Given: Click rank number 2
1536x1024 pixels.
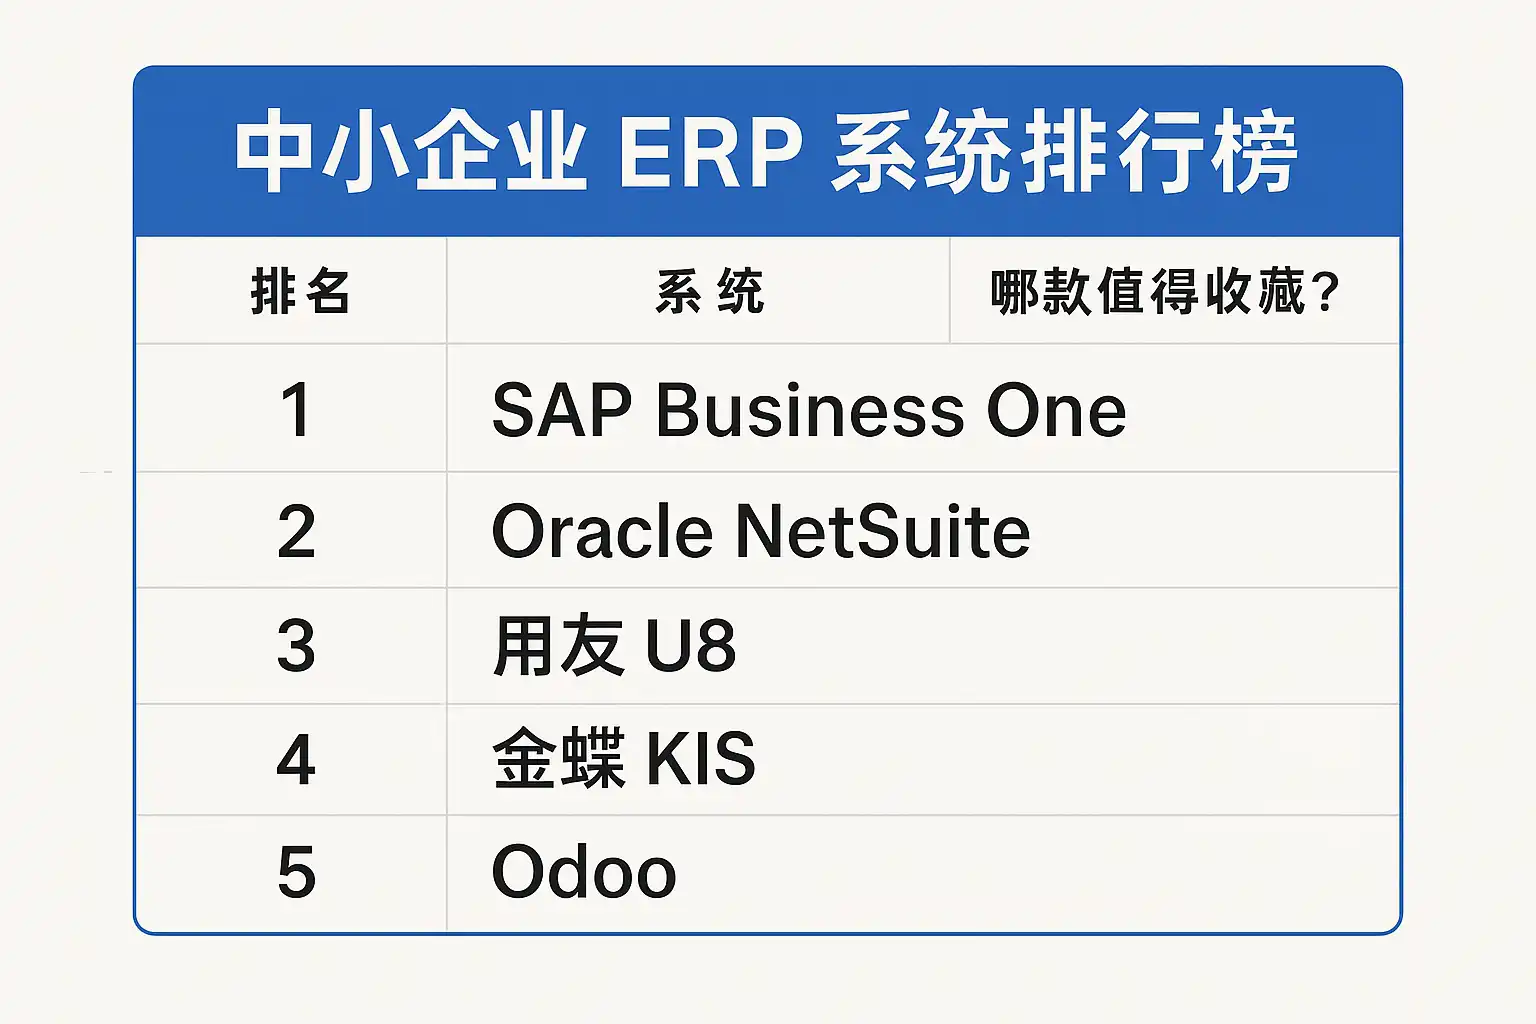Looking at the screenshot, I should click(x=296, y=531).
